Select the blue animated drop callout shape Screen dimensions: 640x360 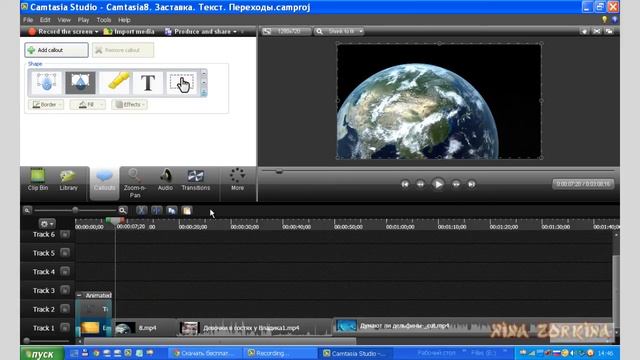click(46, 83)
